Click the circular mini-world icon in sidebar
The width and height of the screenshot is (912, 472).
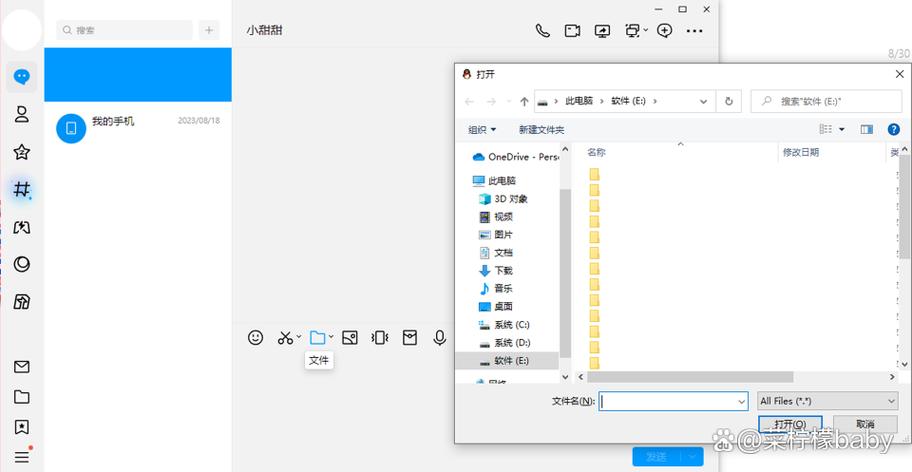[x=22, y=264]
